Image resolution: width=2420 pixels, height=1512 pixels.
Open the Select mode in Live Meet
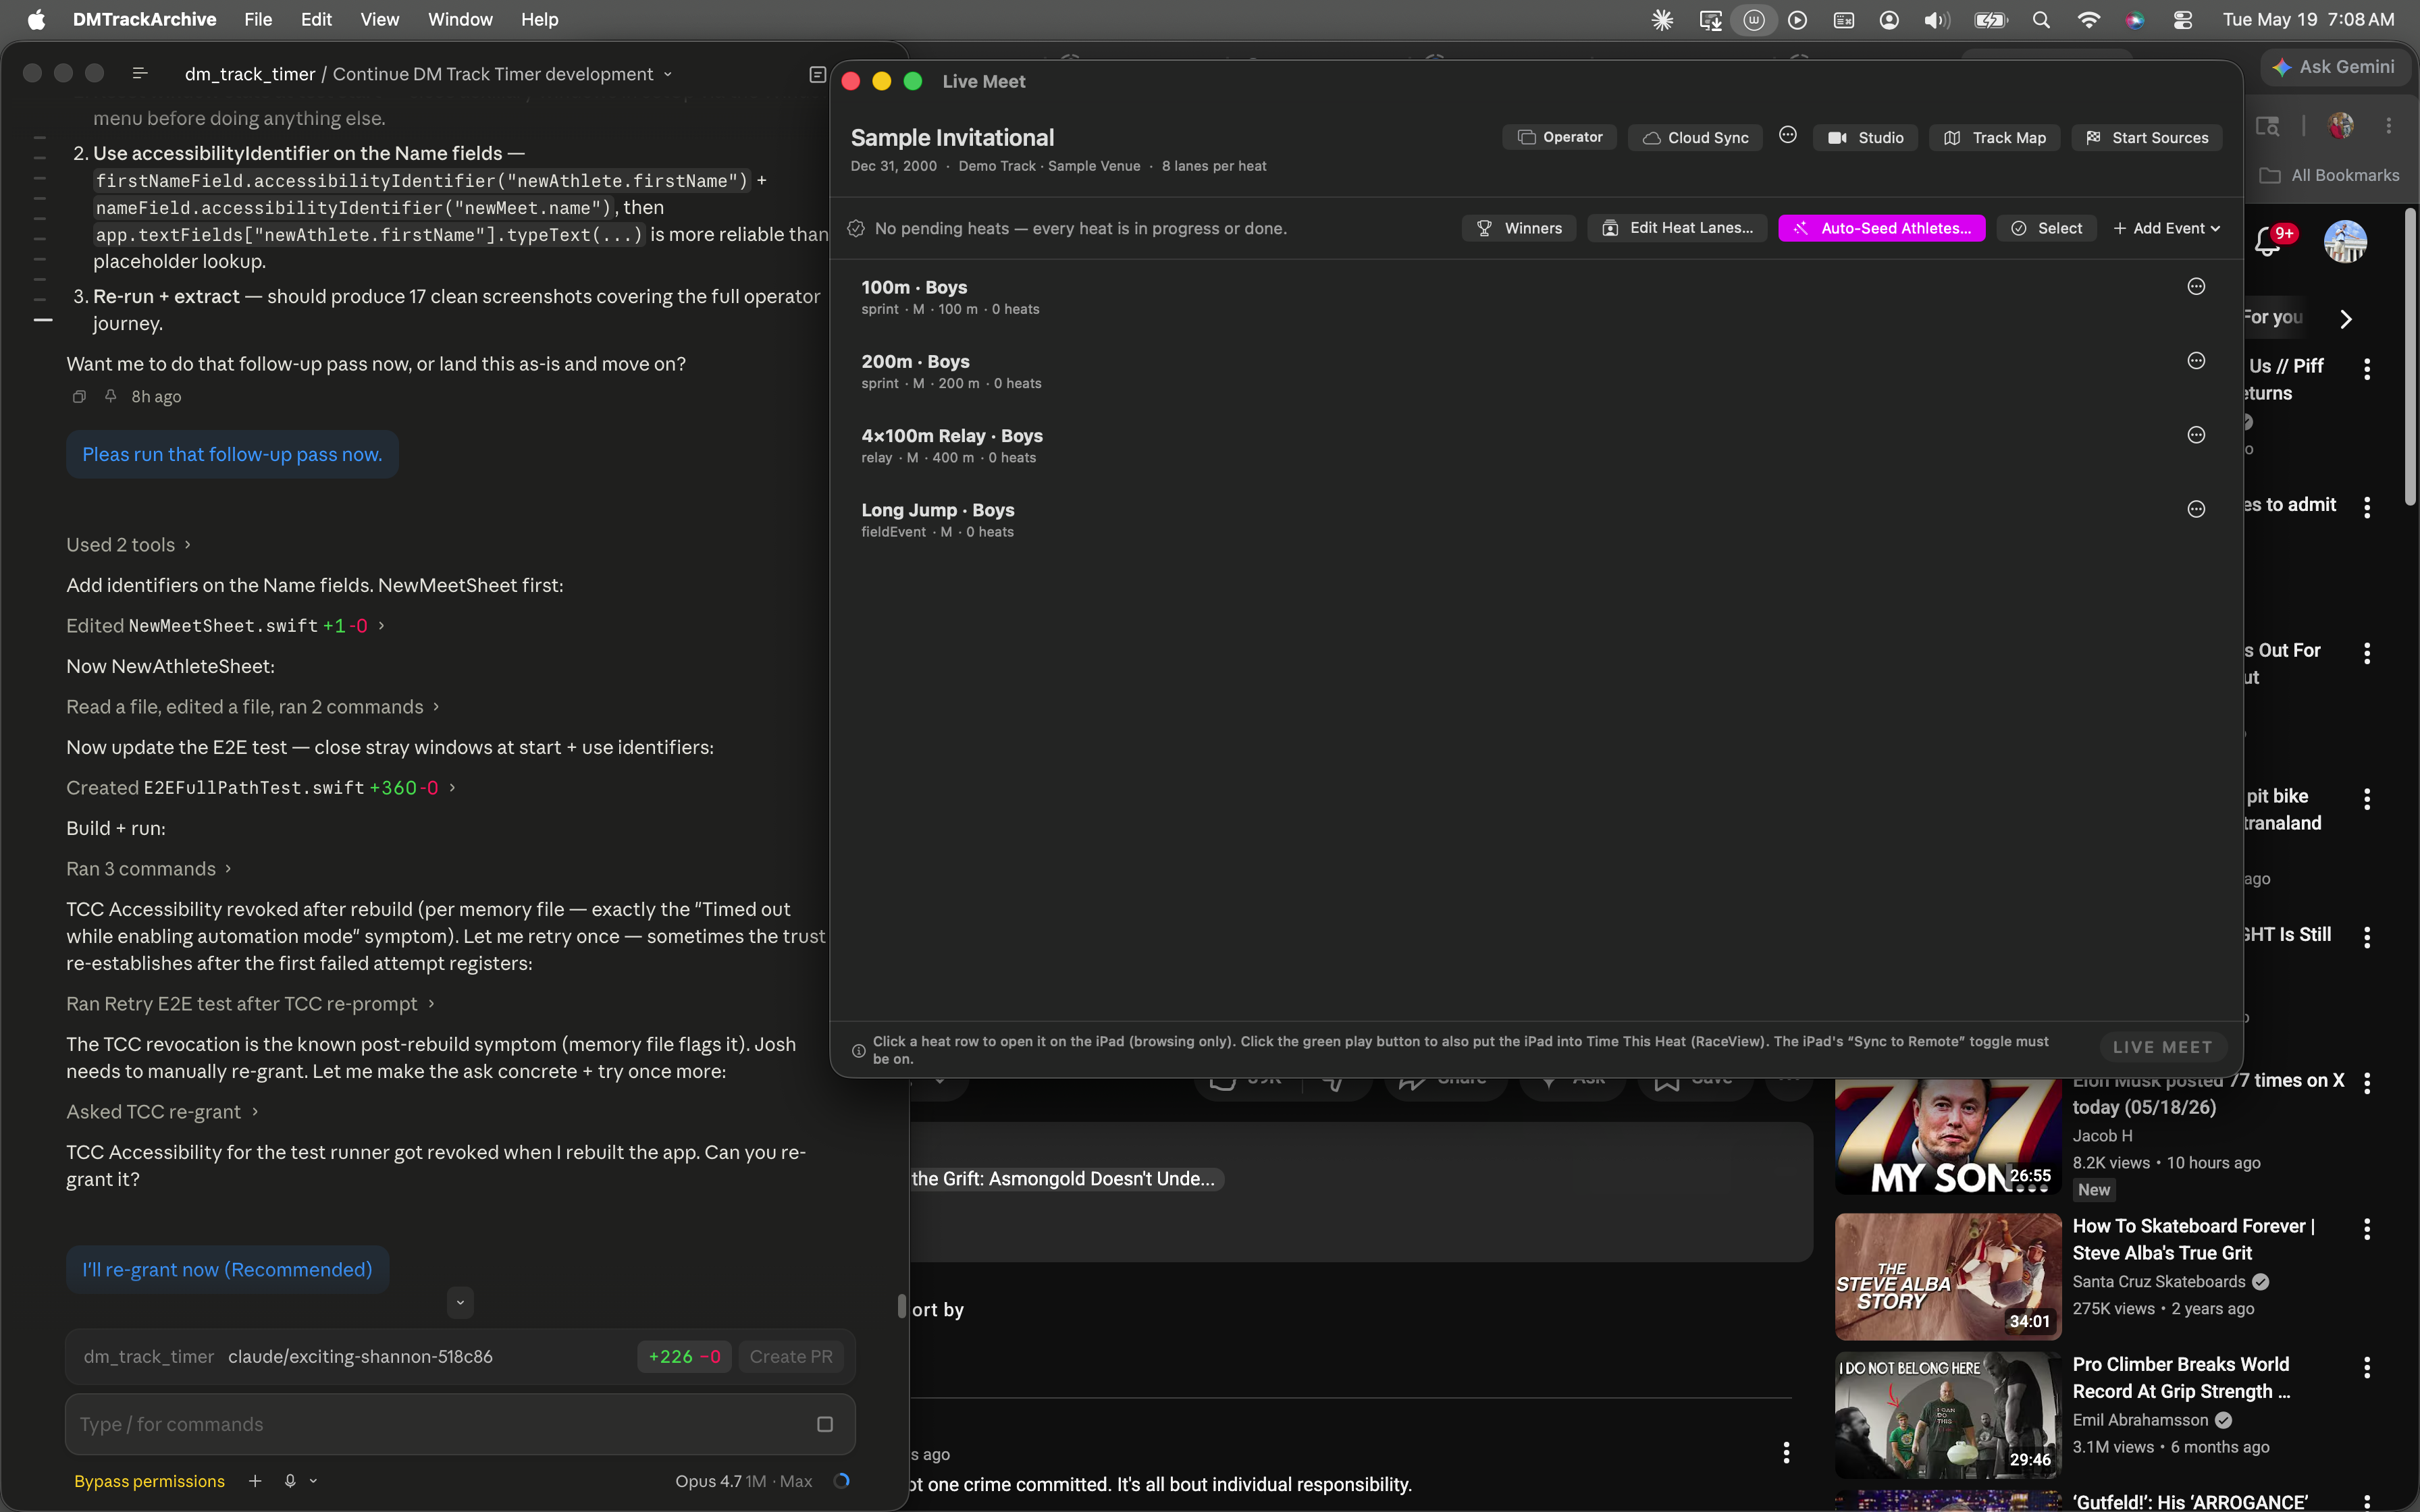(2047, 228)
